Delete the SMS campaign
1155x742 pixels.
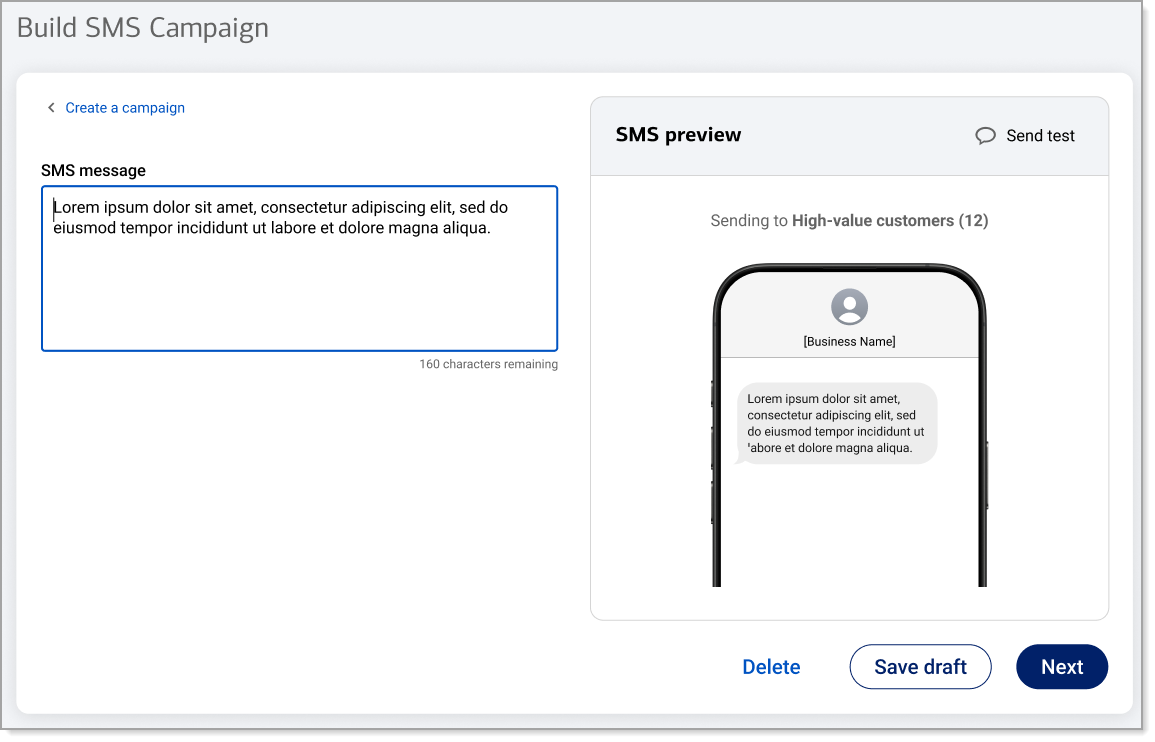(771, 667)
